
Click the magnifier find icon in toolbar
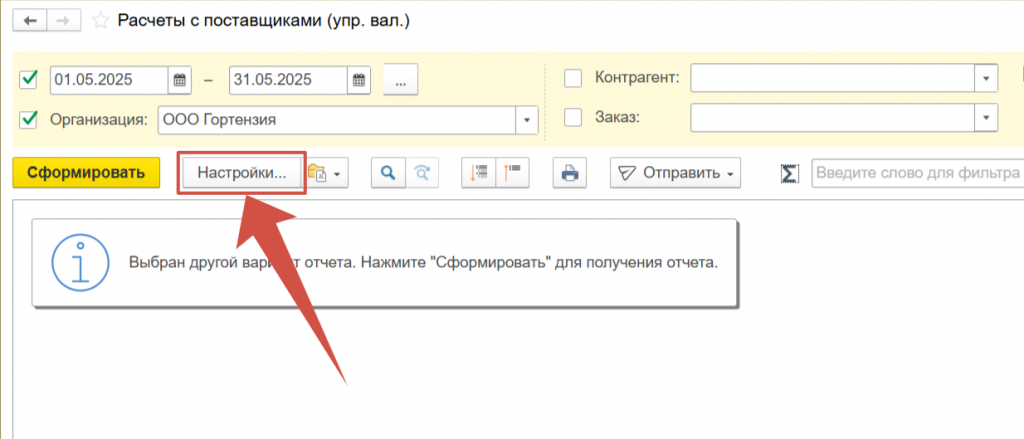386,173
